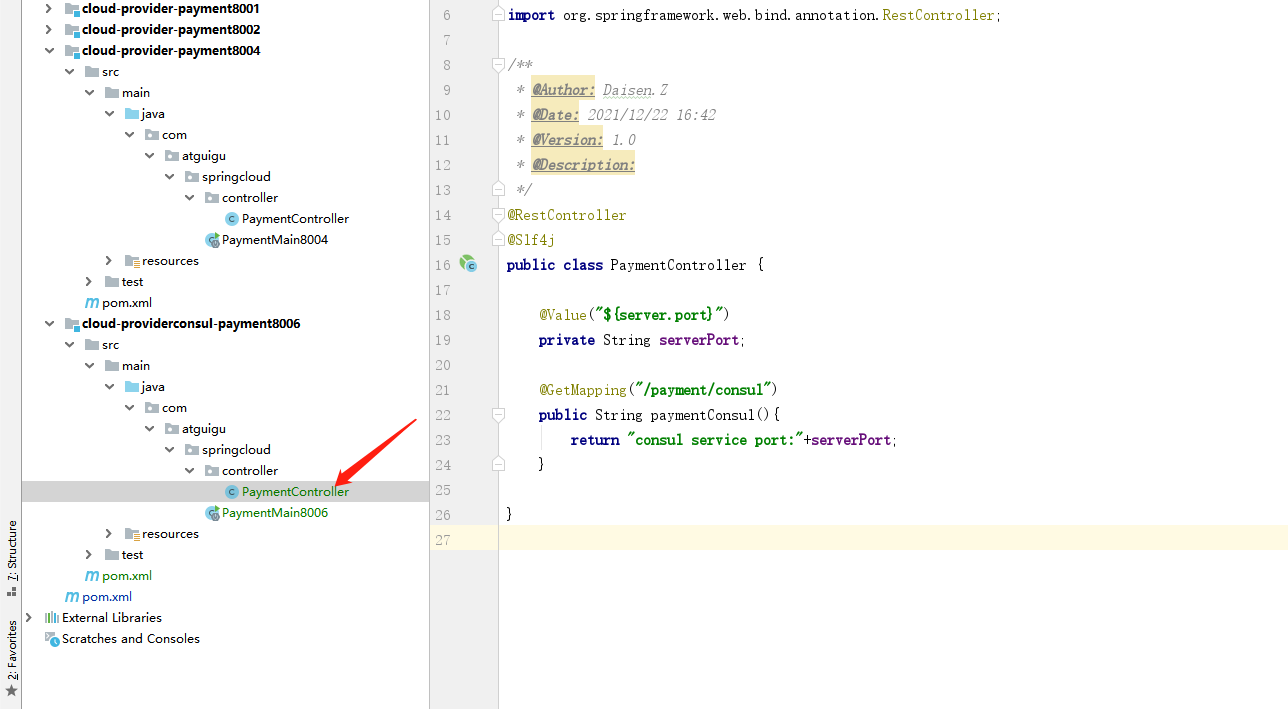Click the Maven icon of payment8004's pom.xml
This screenshot has width=1288, height=709.
point(92,303)
